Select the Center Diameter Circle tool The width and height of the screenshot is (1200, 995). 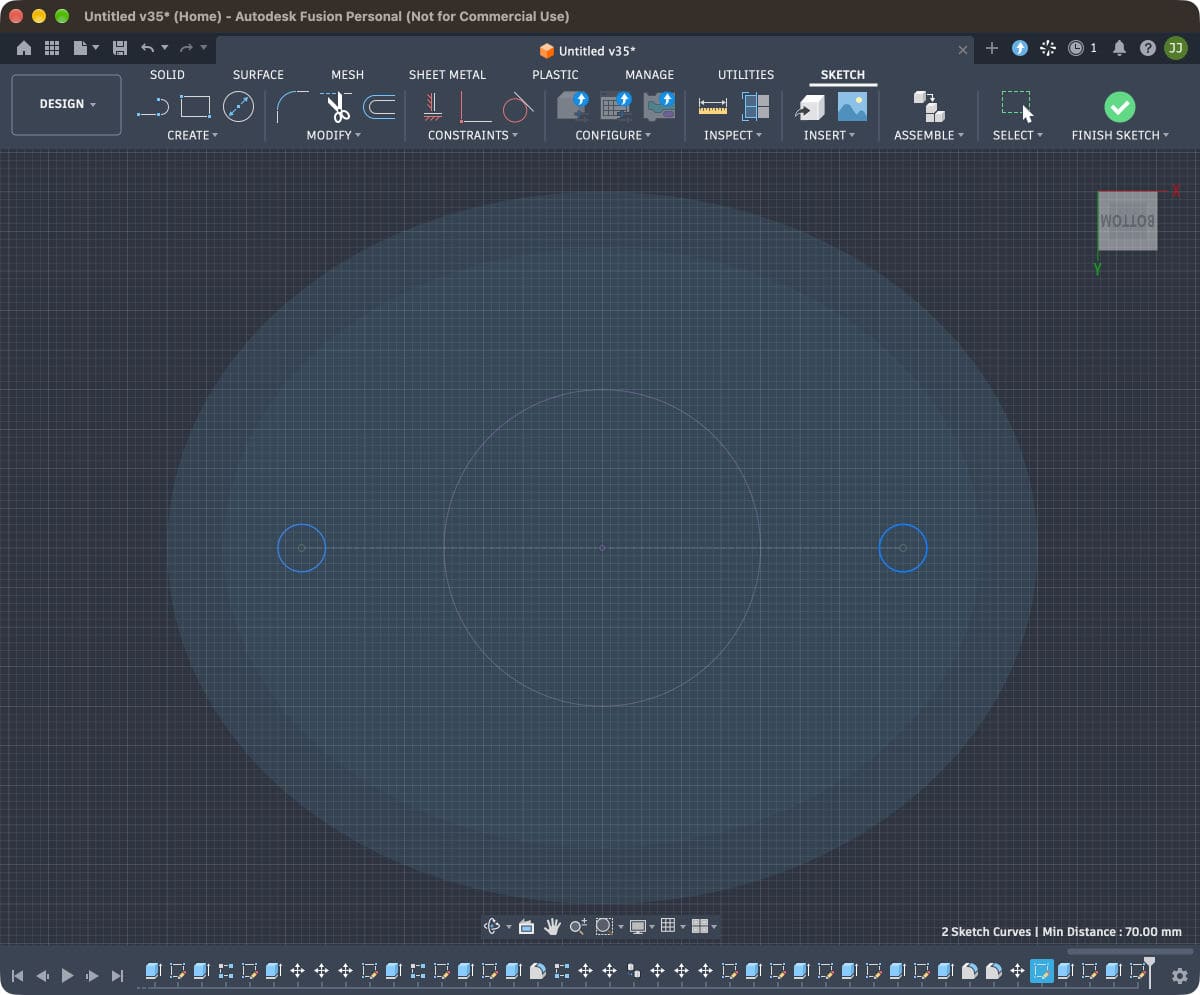(x=238, y=107)
